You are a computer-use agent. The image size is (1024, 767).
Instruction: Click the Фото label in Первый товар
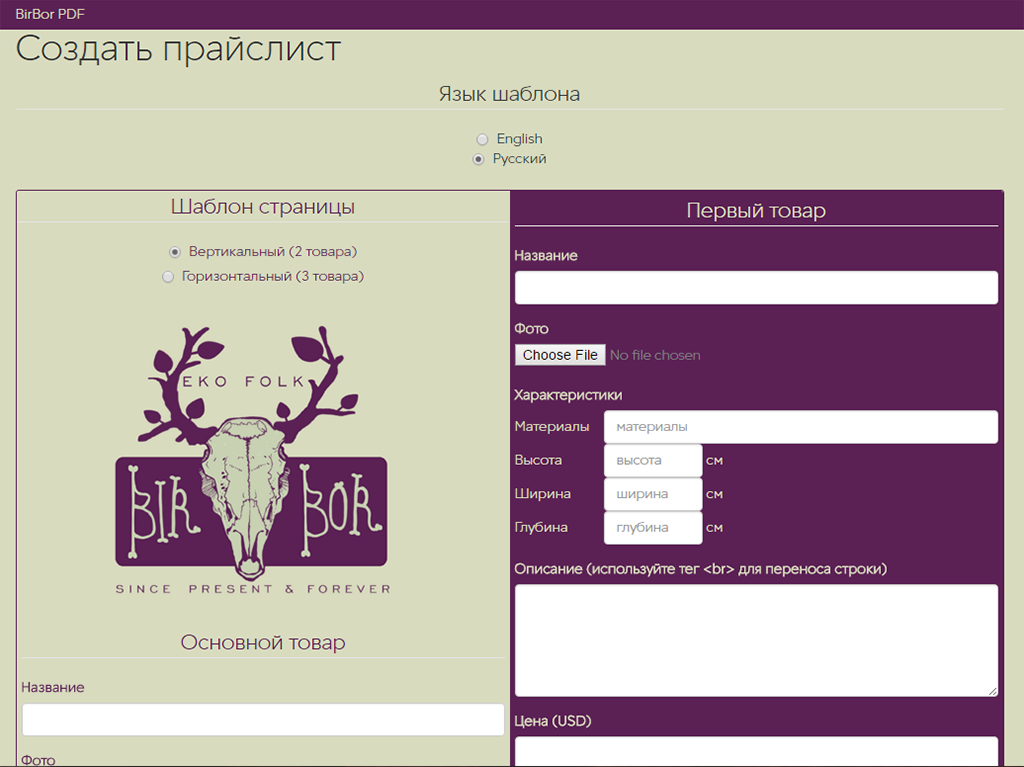[x=531, y=329]
